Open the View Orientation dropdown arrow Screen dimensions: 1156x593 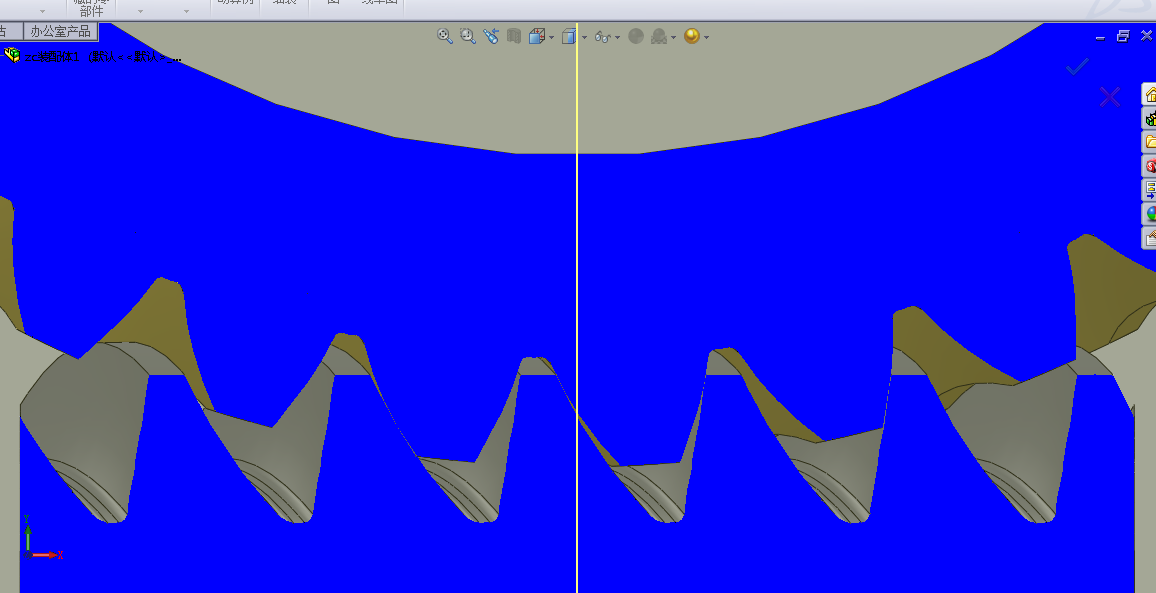point(551,37)
